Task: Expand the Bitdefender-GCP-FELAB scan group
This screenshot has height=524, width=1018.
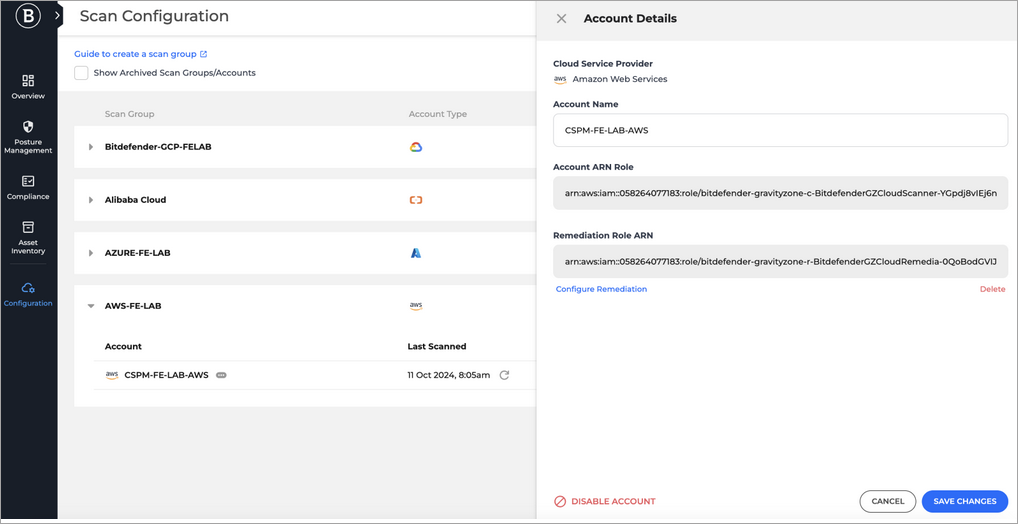Action: pyautogui.click(x=91, y=147)
